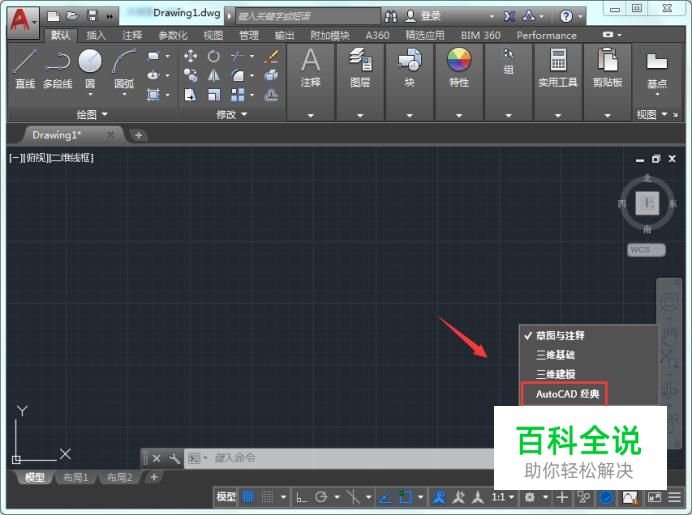Switch to the Insert (插入) ribbon tab
Screen dimensions: 692x515
coord(96,35)
